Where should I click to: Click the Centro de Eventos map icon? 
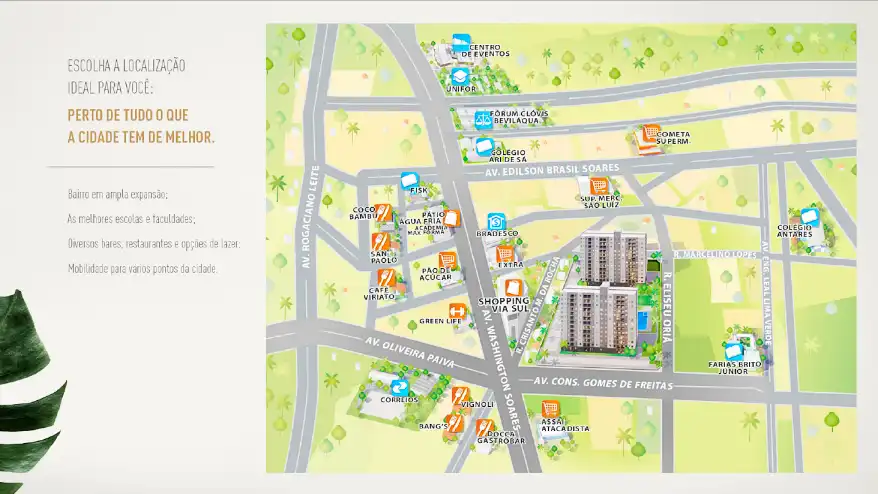coord(461,43)
